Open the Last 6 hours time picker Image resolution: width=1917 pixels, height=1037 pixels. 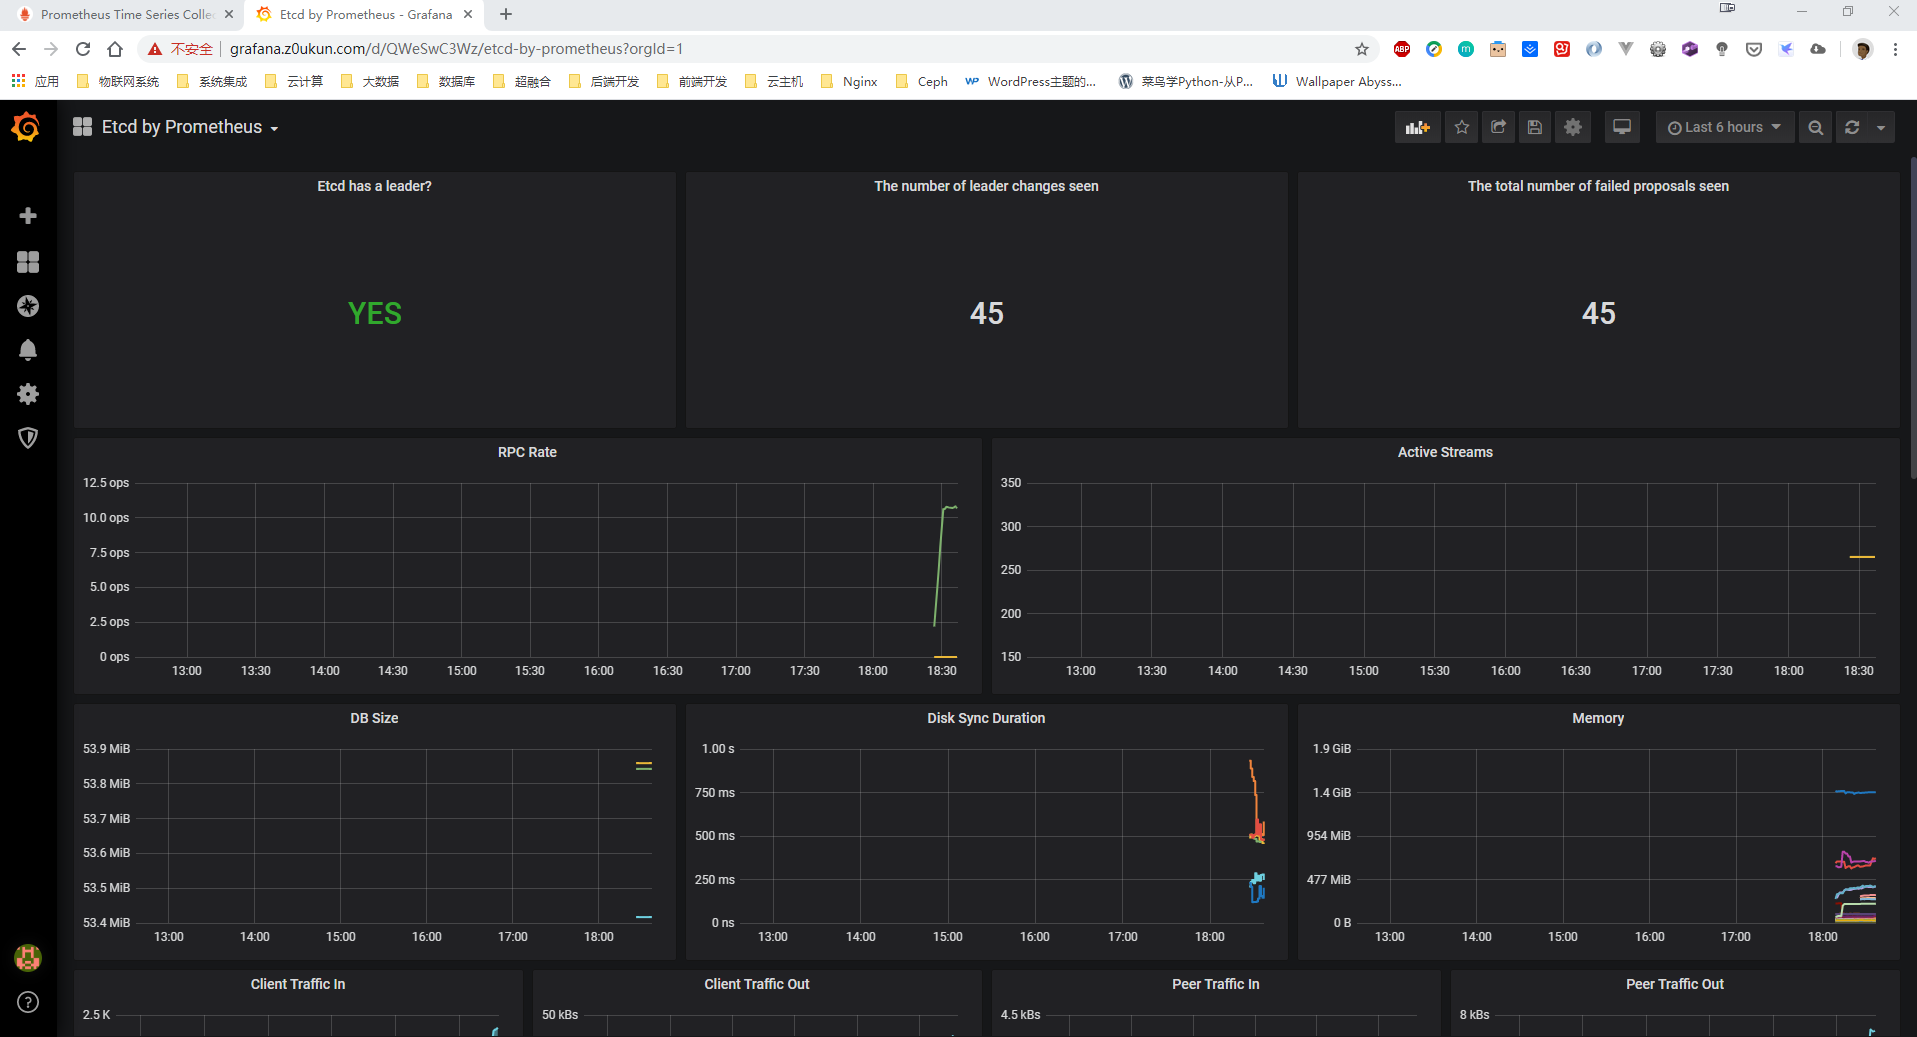[x=1725, y=127]
